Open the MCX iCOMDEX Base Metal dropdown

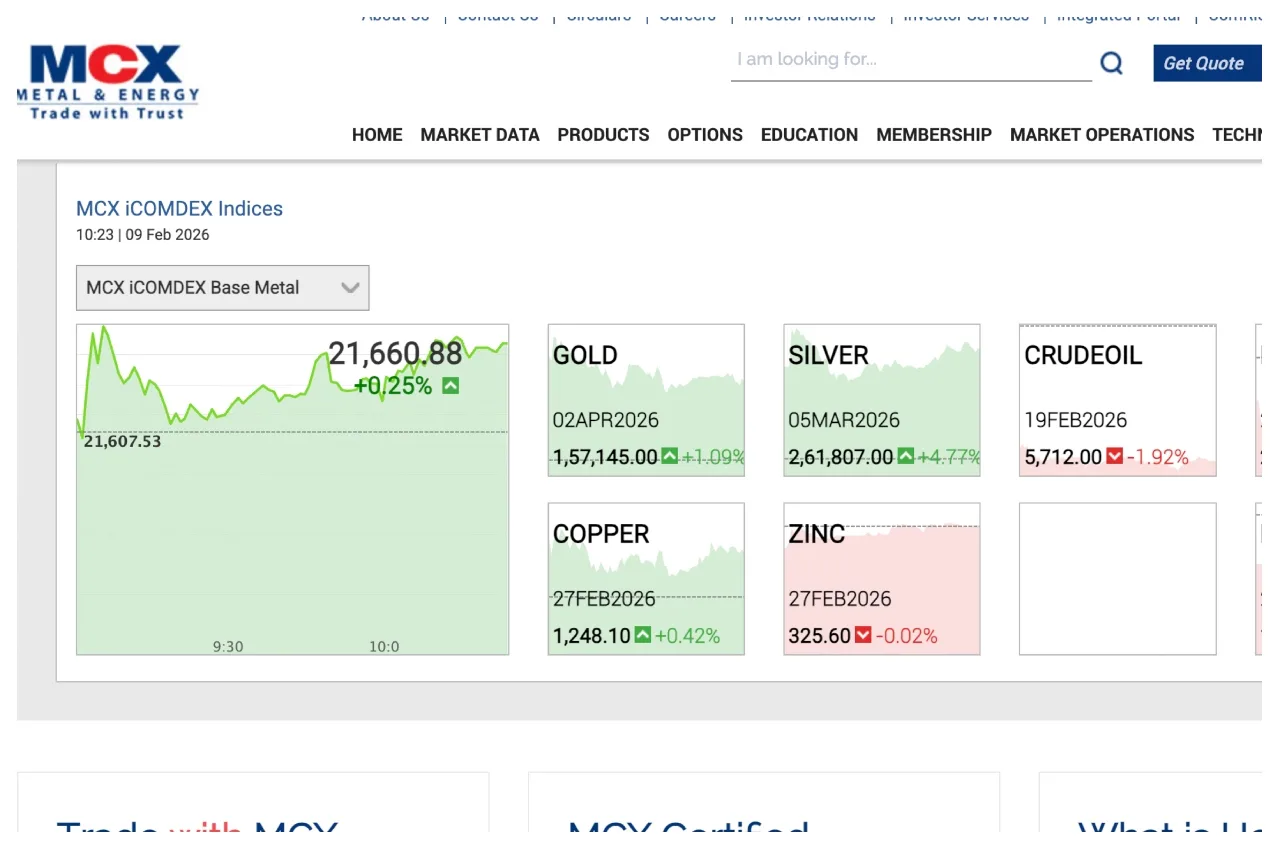pos(222,287)
